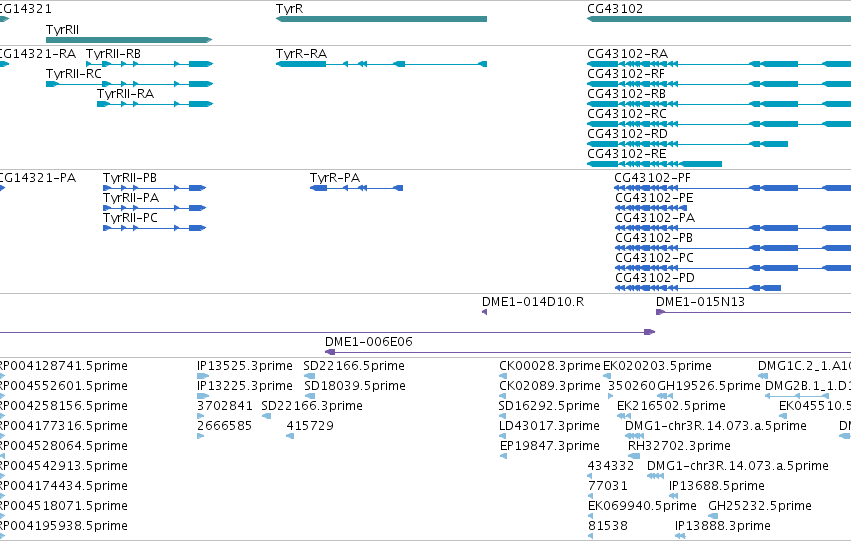Select the SD22166.5prime EST
Viewport: 851px width, 541px height.
tap(309, 376)
